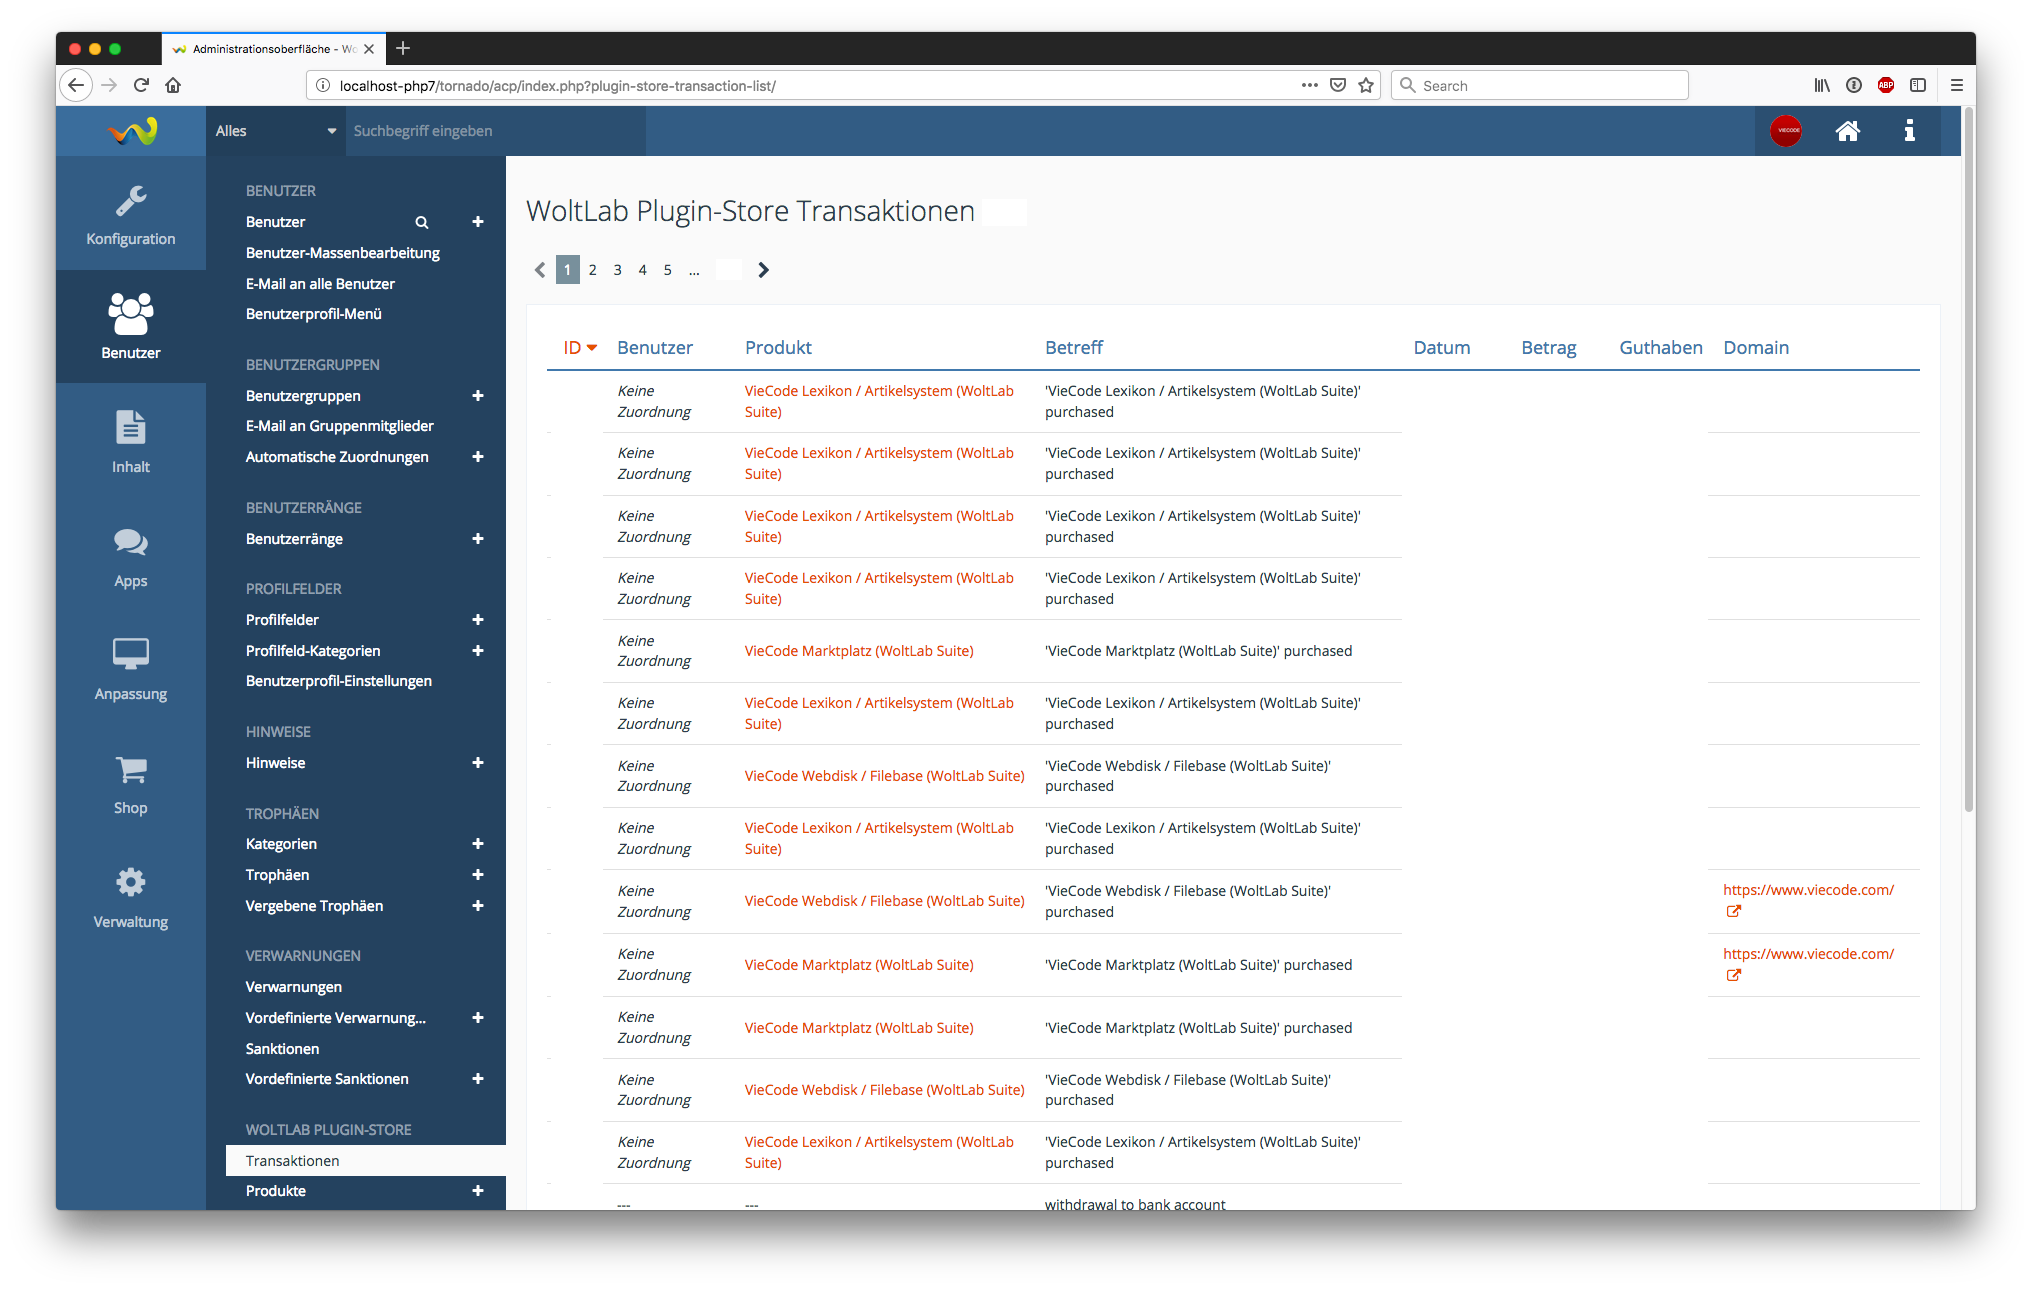Open first viecode.com domain link
This screenshot has width=2032, height=1290.
click(x=1808, y=890)
